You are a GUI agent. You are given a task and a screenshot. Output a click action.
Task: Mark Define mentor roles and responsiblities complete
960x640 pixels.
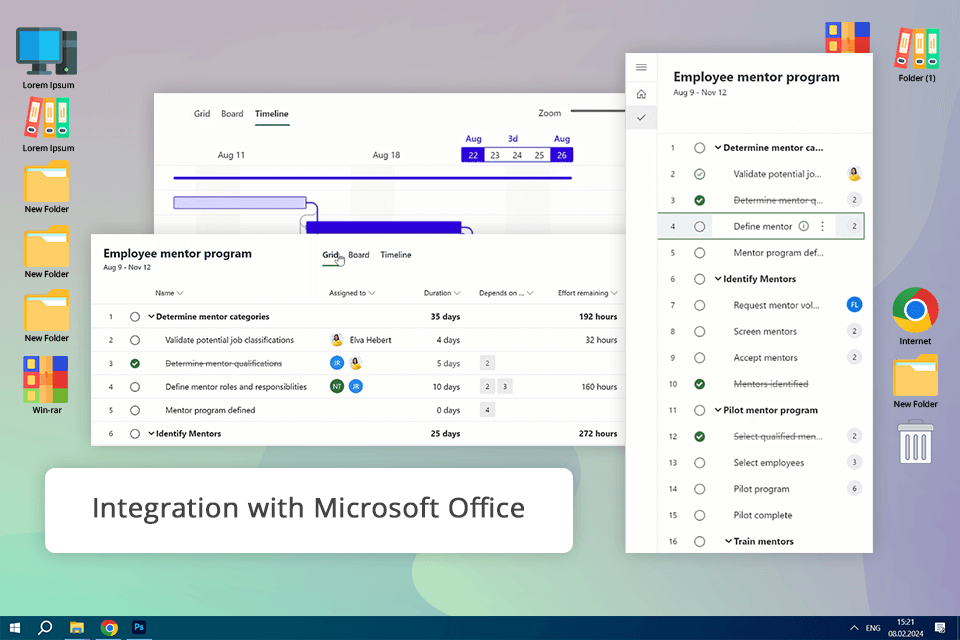pyautogui.click(x=135, y=387)
